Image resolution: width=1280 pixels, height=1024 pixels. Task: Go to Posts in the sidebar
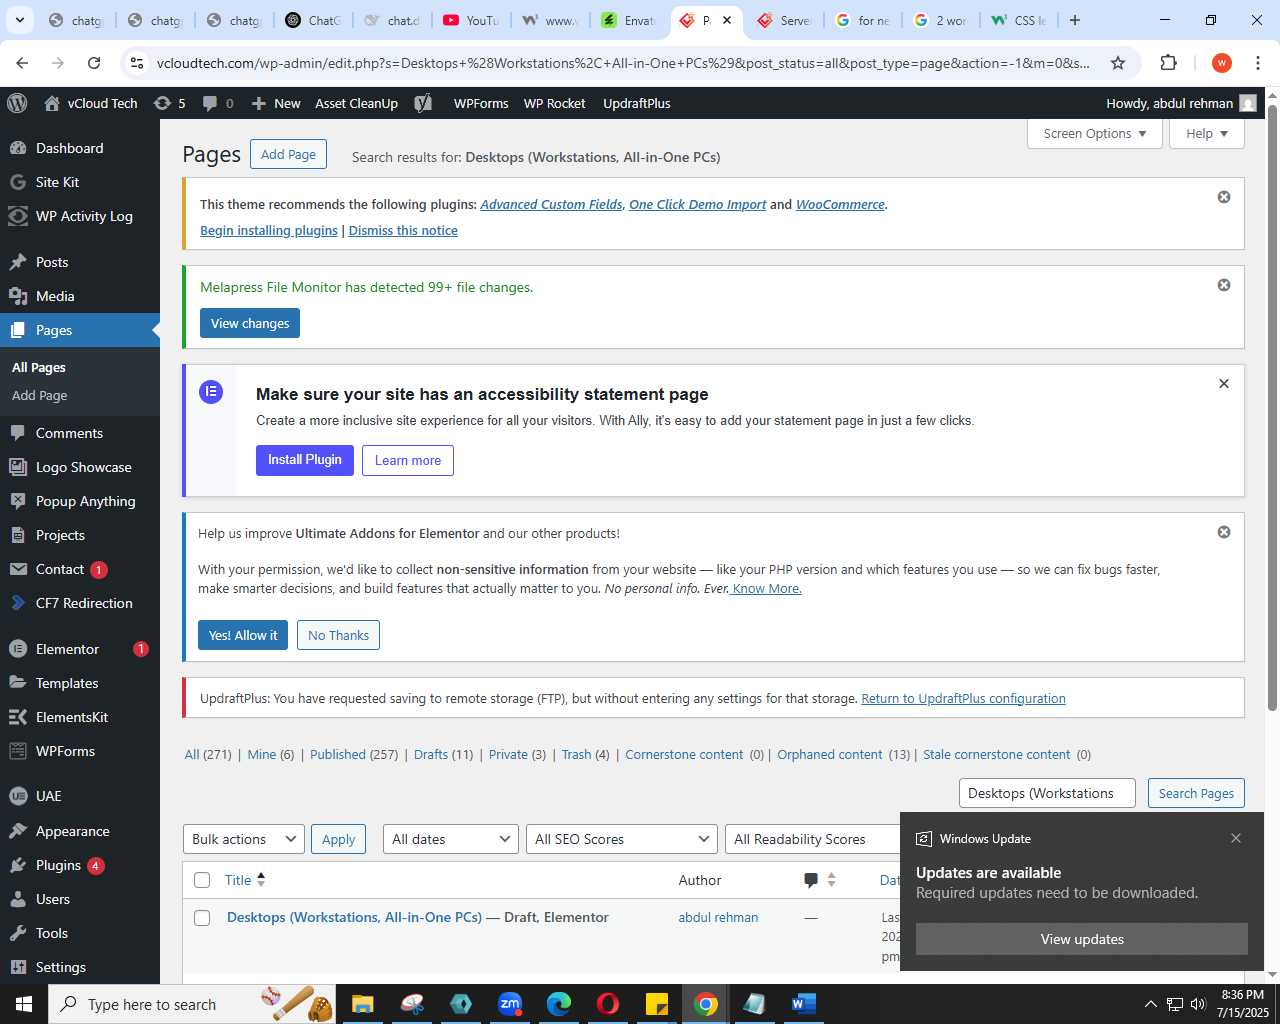point(52,262)
